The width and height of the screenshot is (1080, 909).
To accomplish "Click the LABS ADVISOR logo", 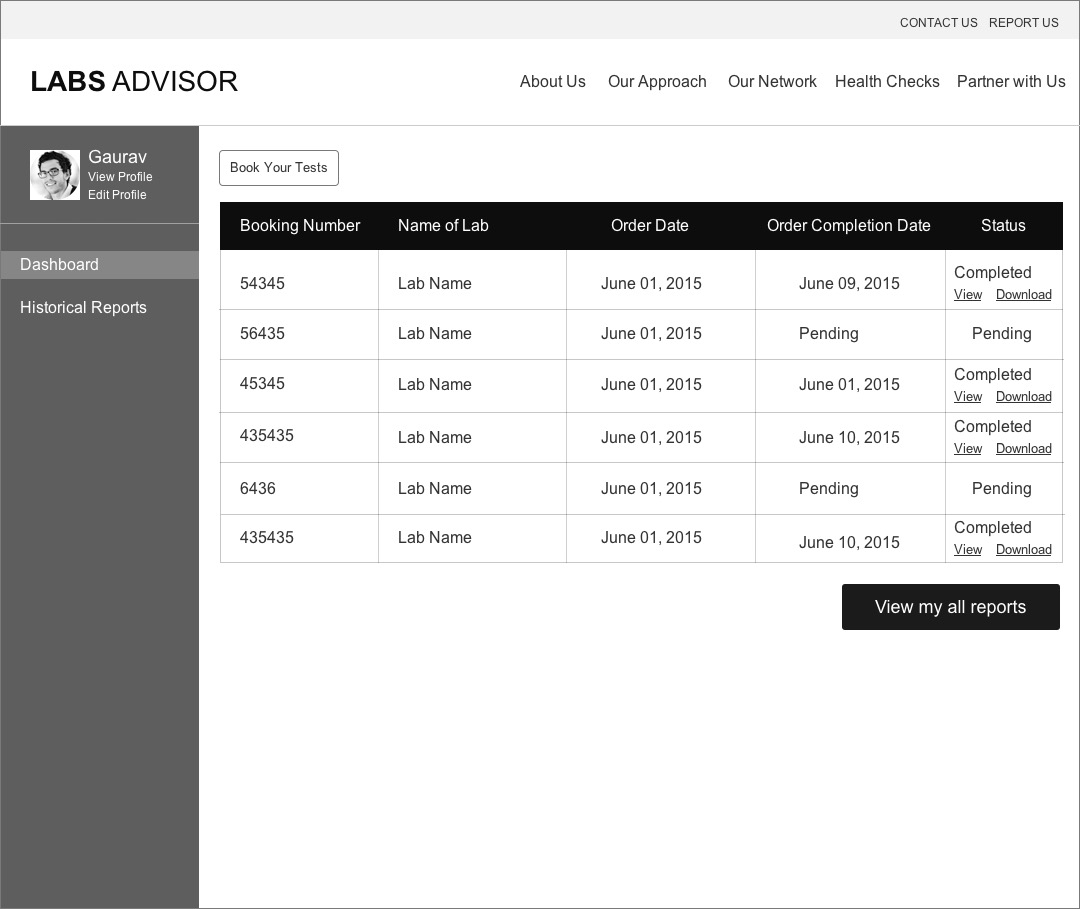I will click(x=134, y=82).
